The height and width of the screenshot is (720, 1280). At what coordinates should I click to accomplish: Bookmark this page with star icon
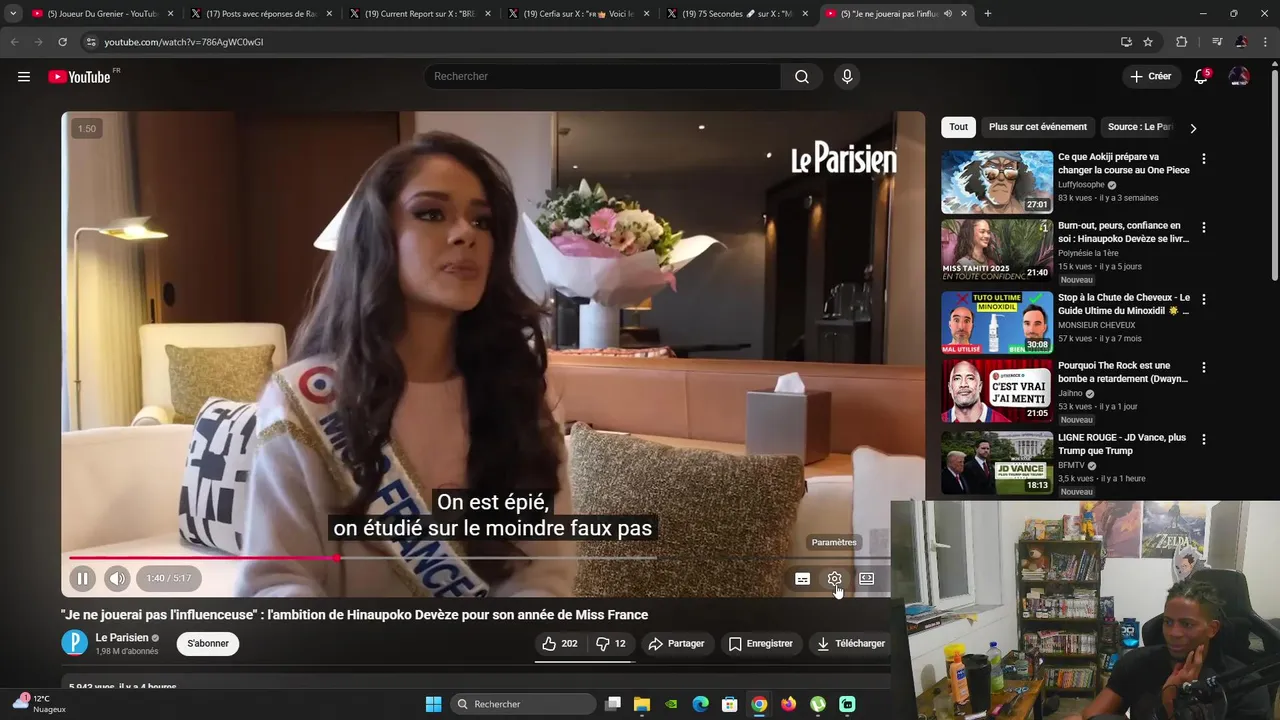point(1148,42)
